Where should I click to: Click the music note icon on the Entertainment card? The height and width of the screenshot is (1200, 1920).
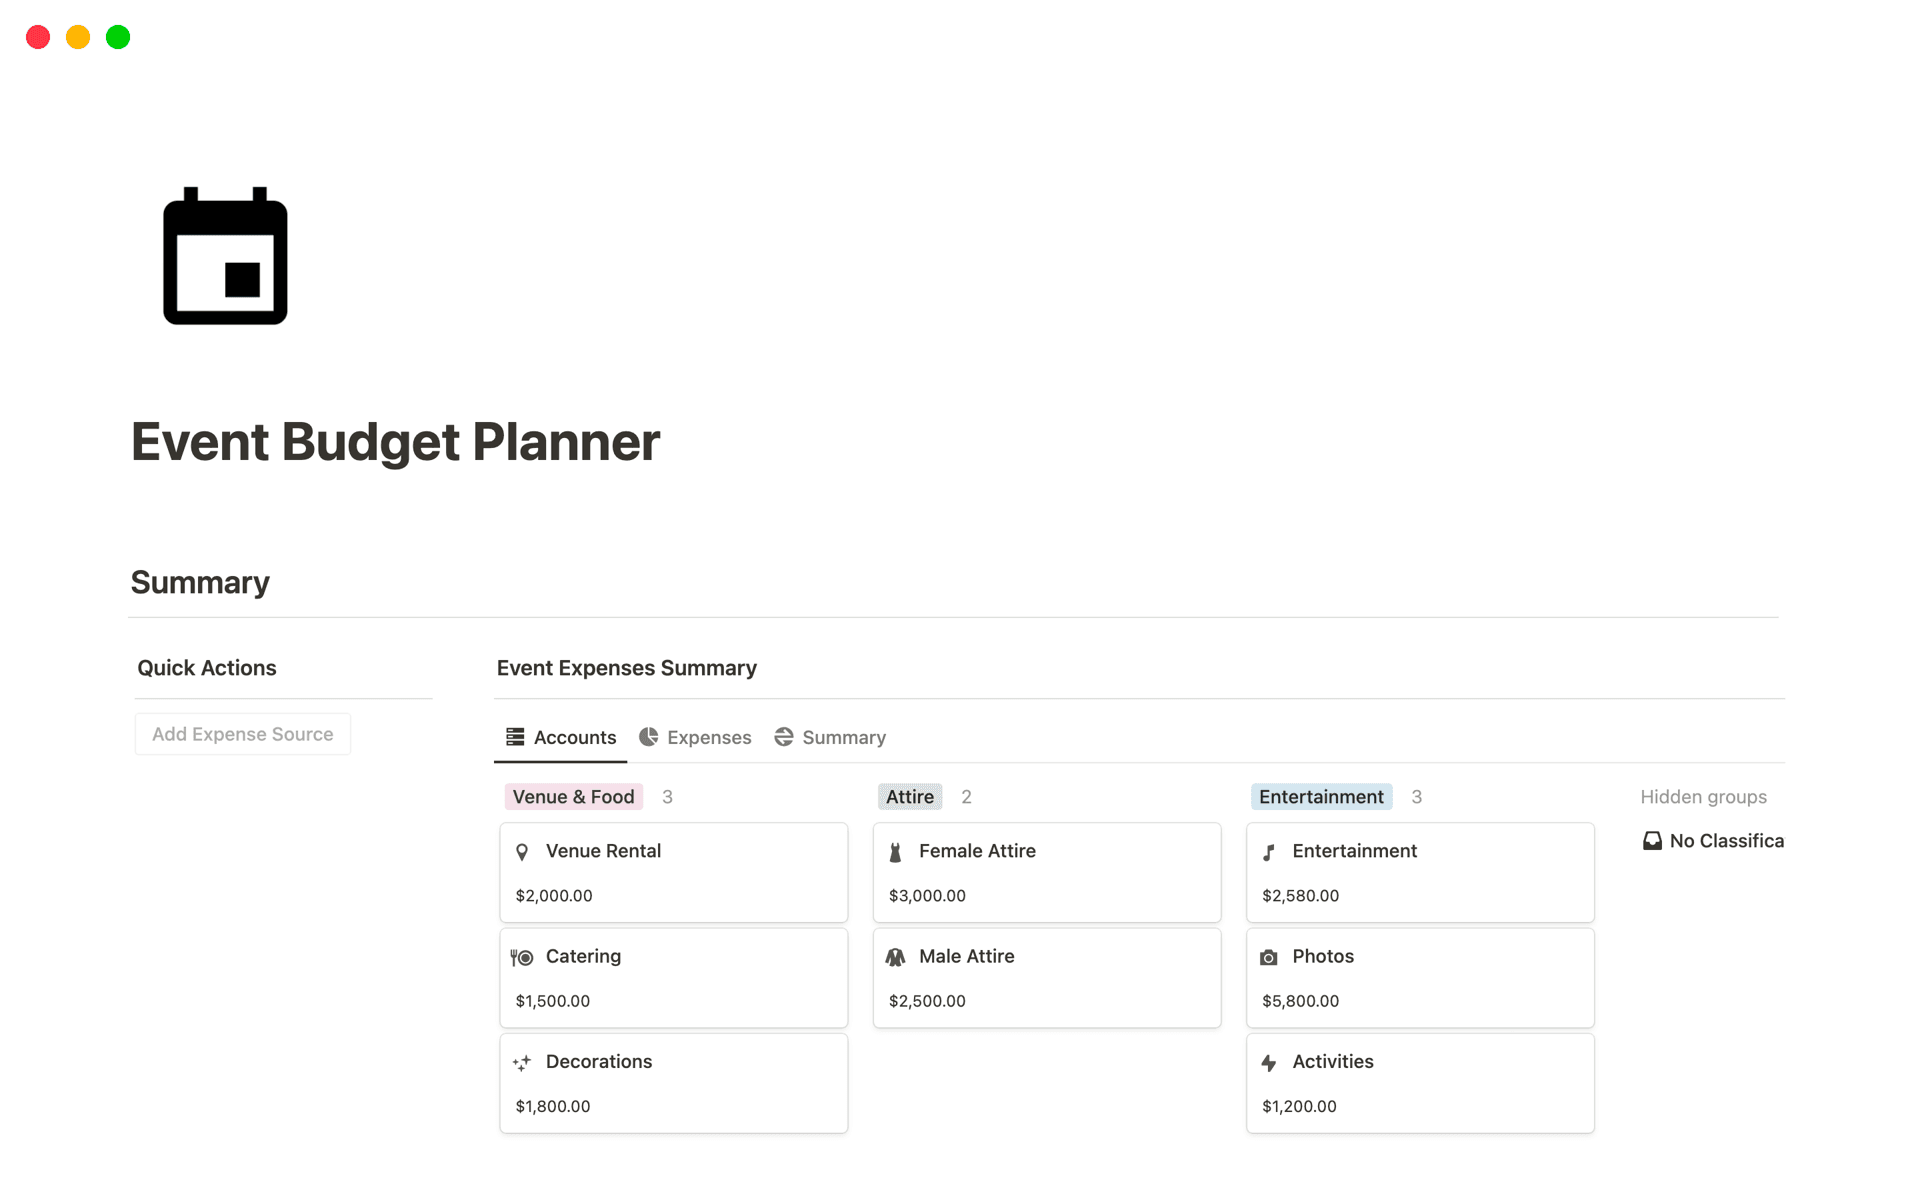[x=1268, y=851]
